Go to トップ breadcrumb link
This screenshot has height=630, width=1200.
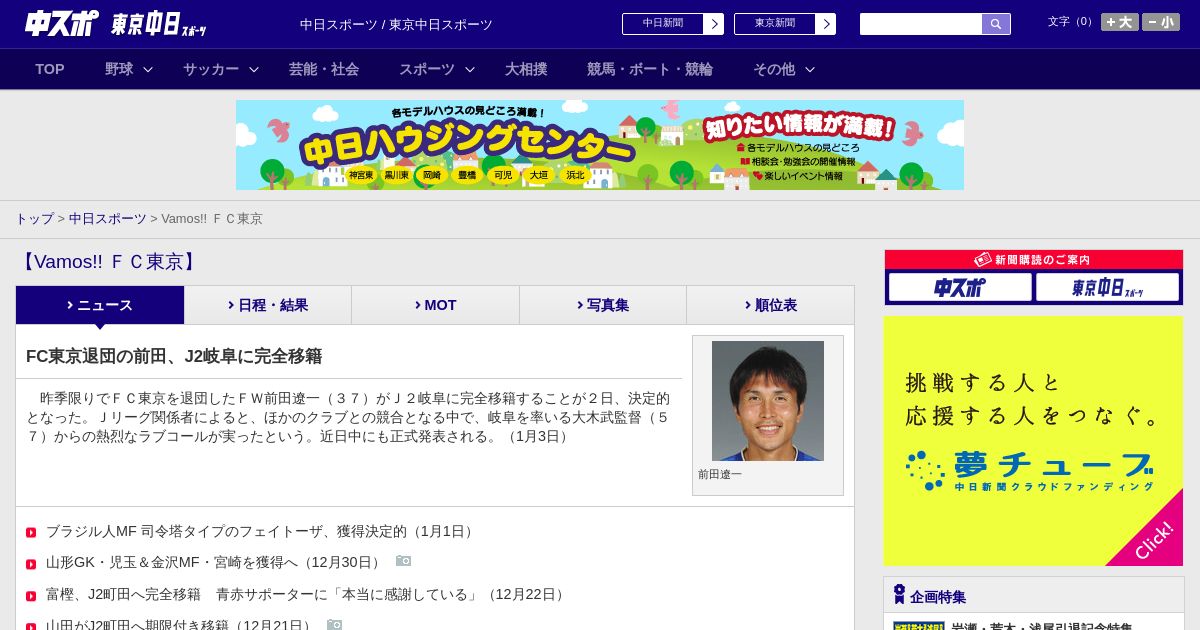click(34, 218)
